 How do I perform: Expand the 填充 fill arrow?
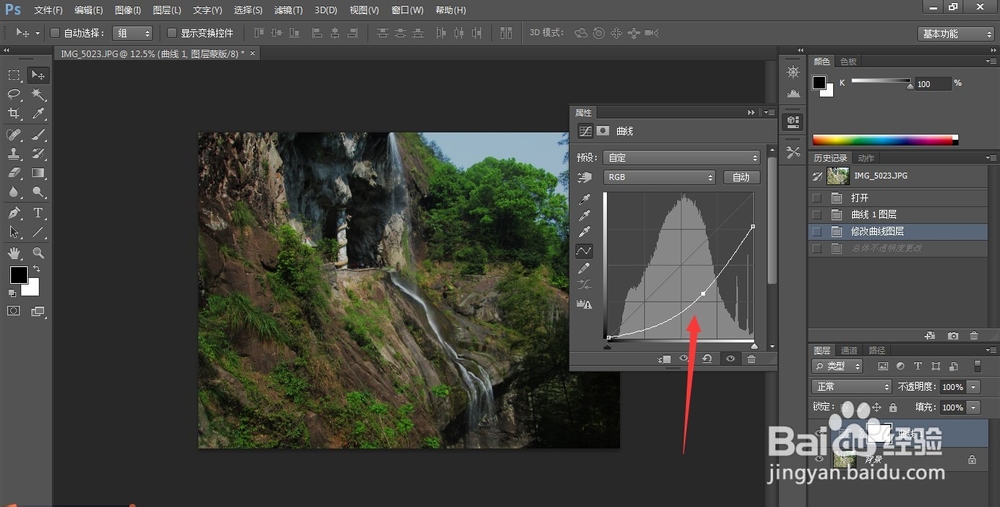click(x=973, y=407)
